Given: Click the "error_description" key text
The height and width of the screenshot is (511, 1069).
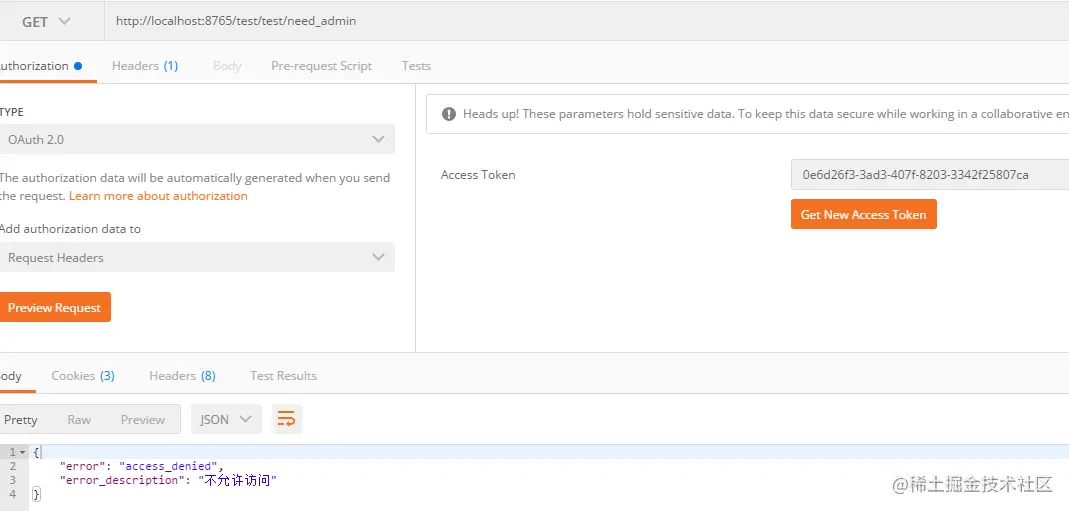Looking at the screenshot, I should point(123,481).
